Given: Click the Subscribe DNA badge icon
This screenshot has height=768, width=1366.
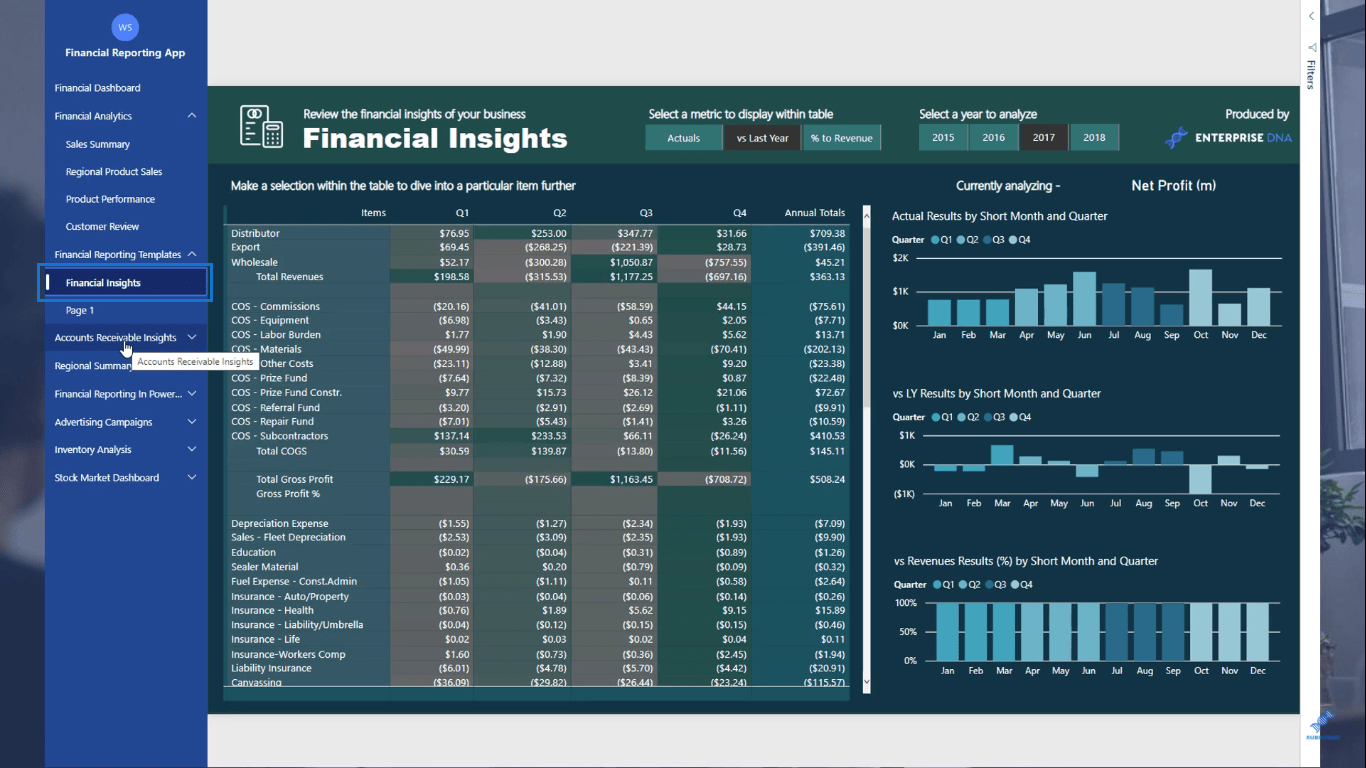Looking at the screenshot, I should 1321,726.
